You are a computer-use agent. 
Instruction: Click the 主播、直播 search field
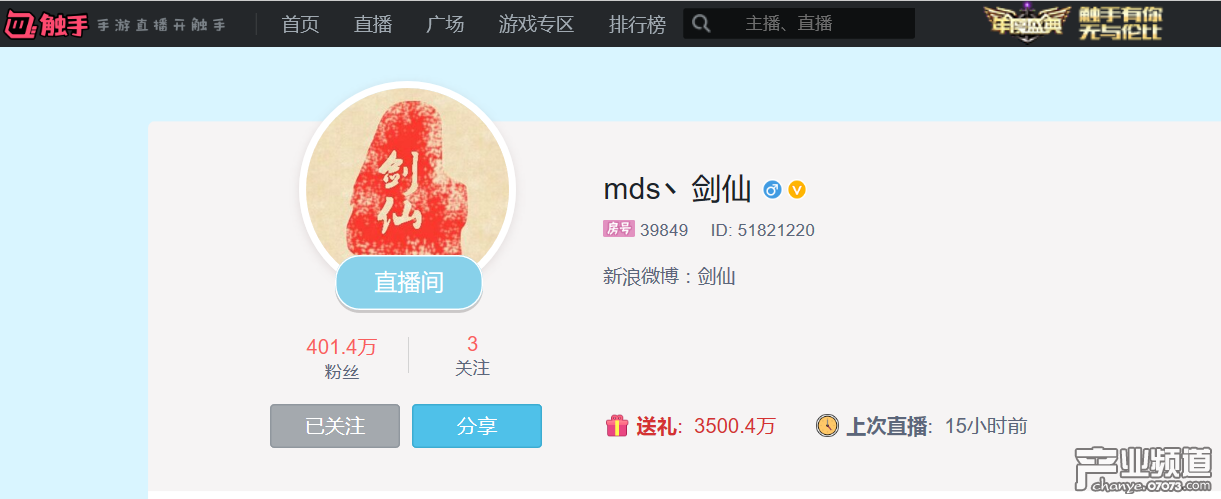[x=815, y=23]
